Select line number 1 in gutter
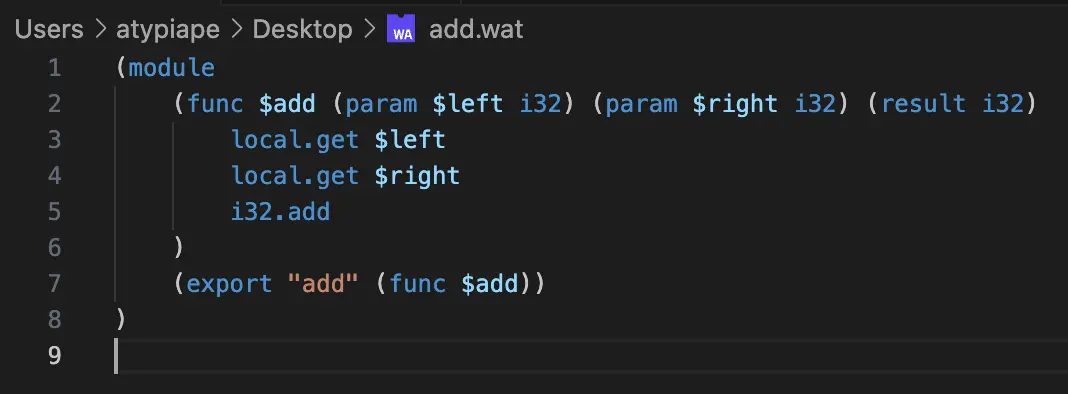Image resolution: width=1068 pixels, height=394 pixels. tap(54, 67)
